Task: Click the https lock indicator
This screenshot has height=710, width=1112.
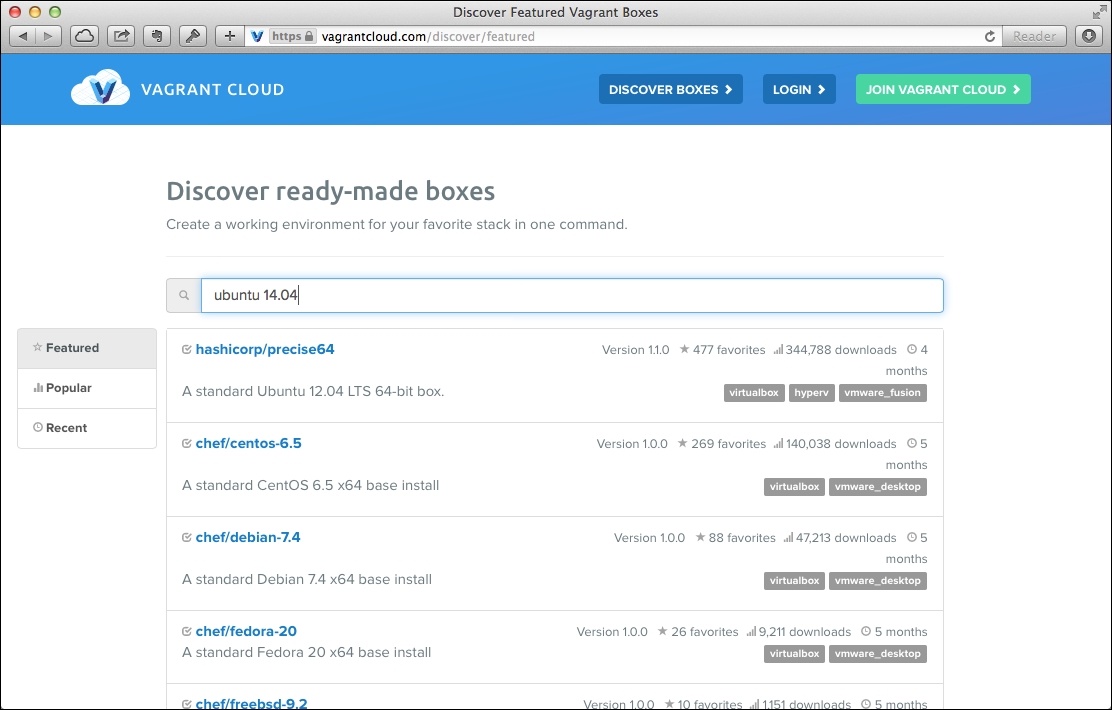Action: 293,36
